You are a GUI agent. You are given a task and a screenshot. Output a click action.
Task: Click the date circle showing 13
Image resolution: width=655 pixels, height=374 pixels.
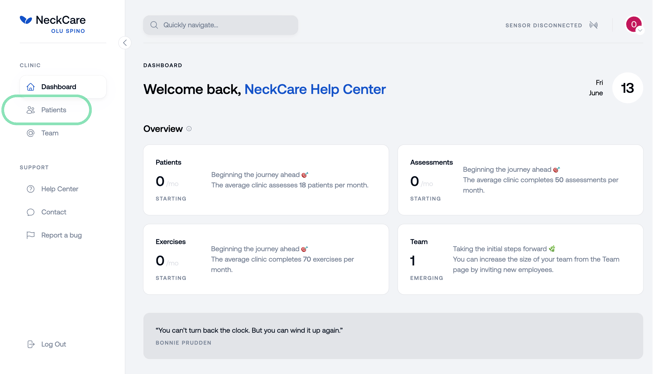(x=627, y=88)
